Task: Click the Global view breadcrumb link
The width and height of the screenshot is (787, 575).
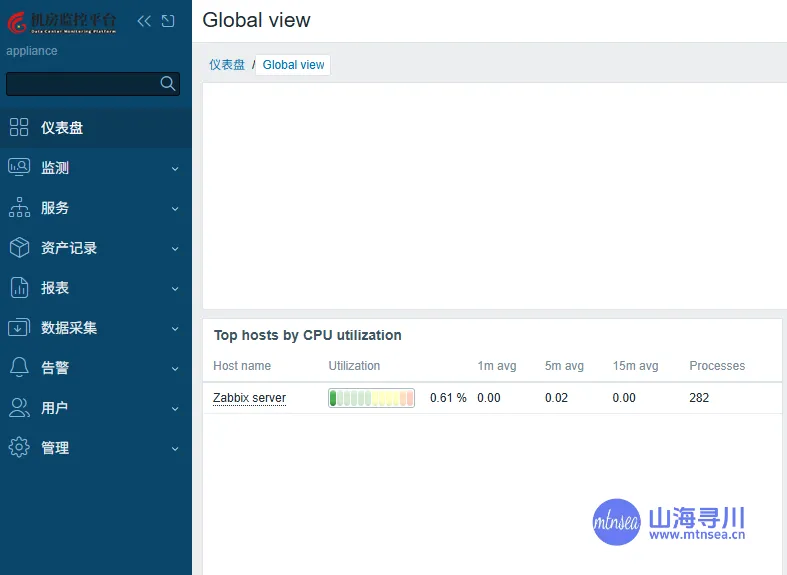Action: point(293,65)
